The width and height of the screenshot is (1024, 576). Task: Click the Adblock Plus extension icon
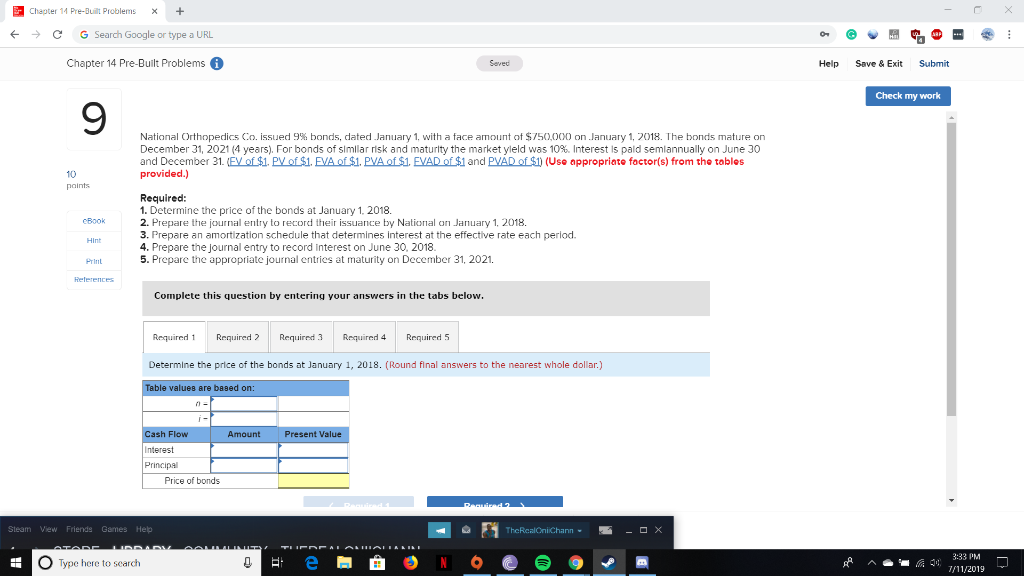tap(937, 33)
